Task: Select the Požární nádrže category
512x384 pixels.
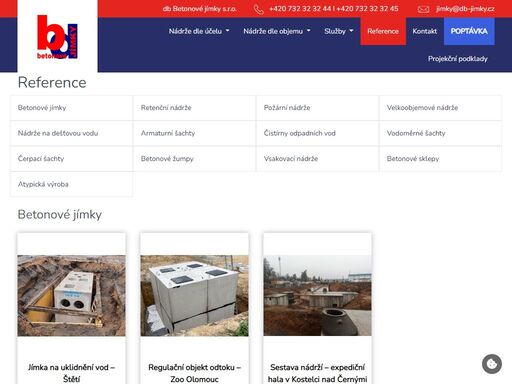Action: click(317, 108)
